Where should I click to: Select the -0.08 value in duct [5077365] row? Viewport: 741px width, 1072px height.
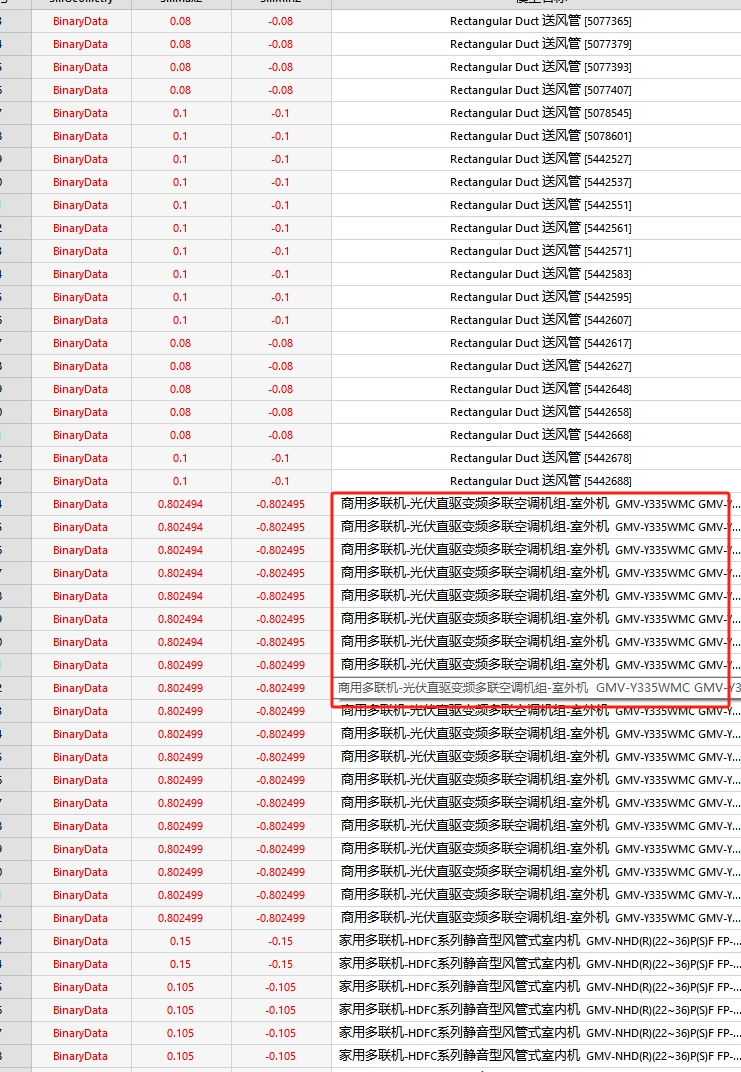[280, 21]
